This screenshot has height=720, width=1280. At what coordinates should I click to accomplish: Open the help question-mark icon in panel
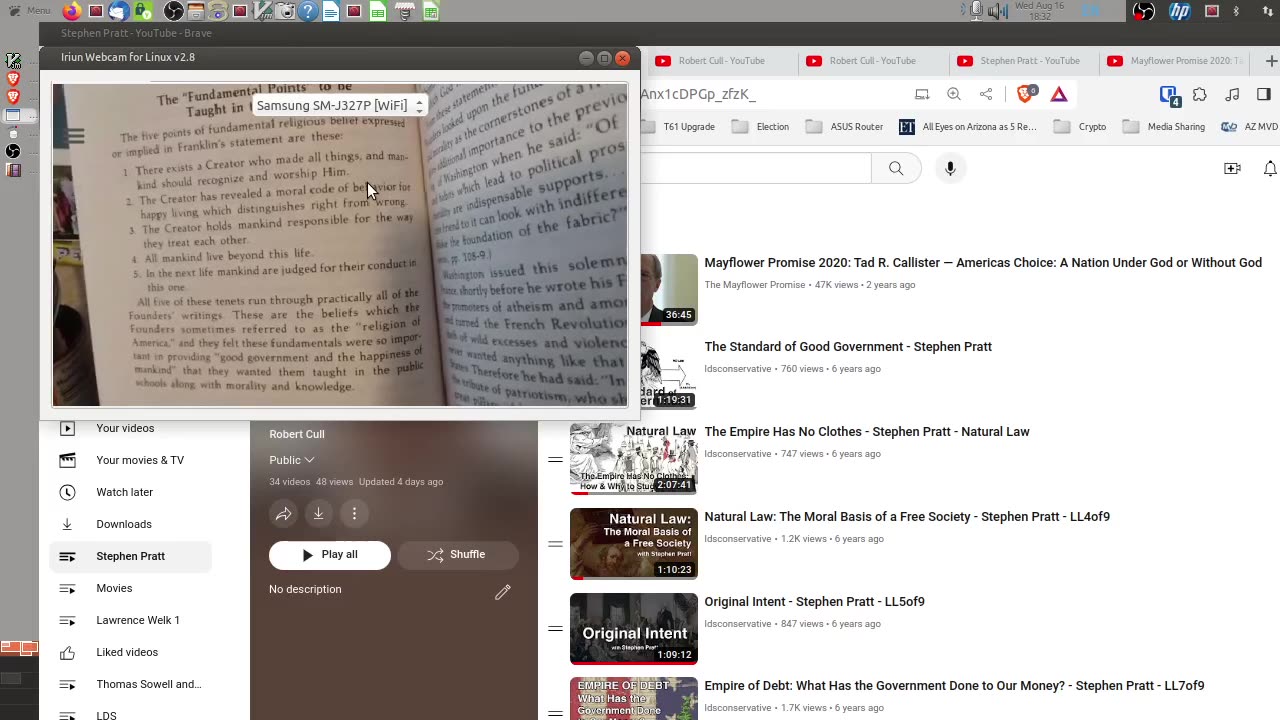click(308, 11)
